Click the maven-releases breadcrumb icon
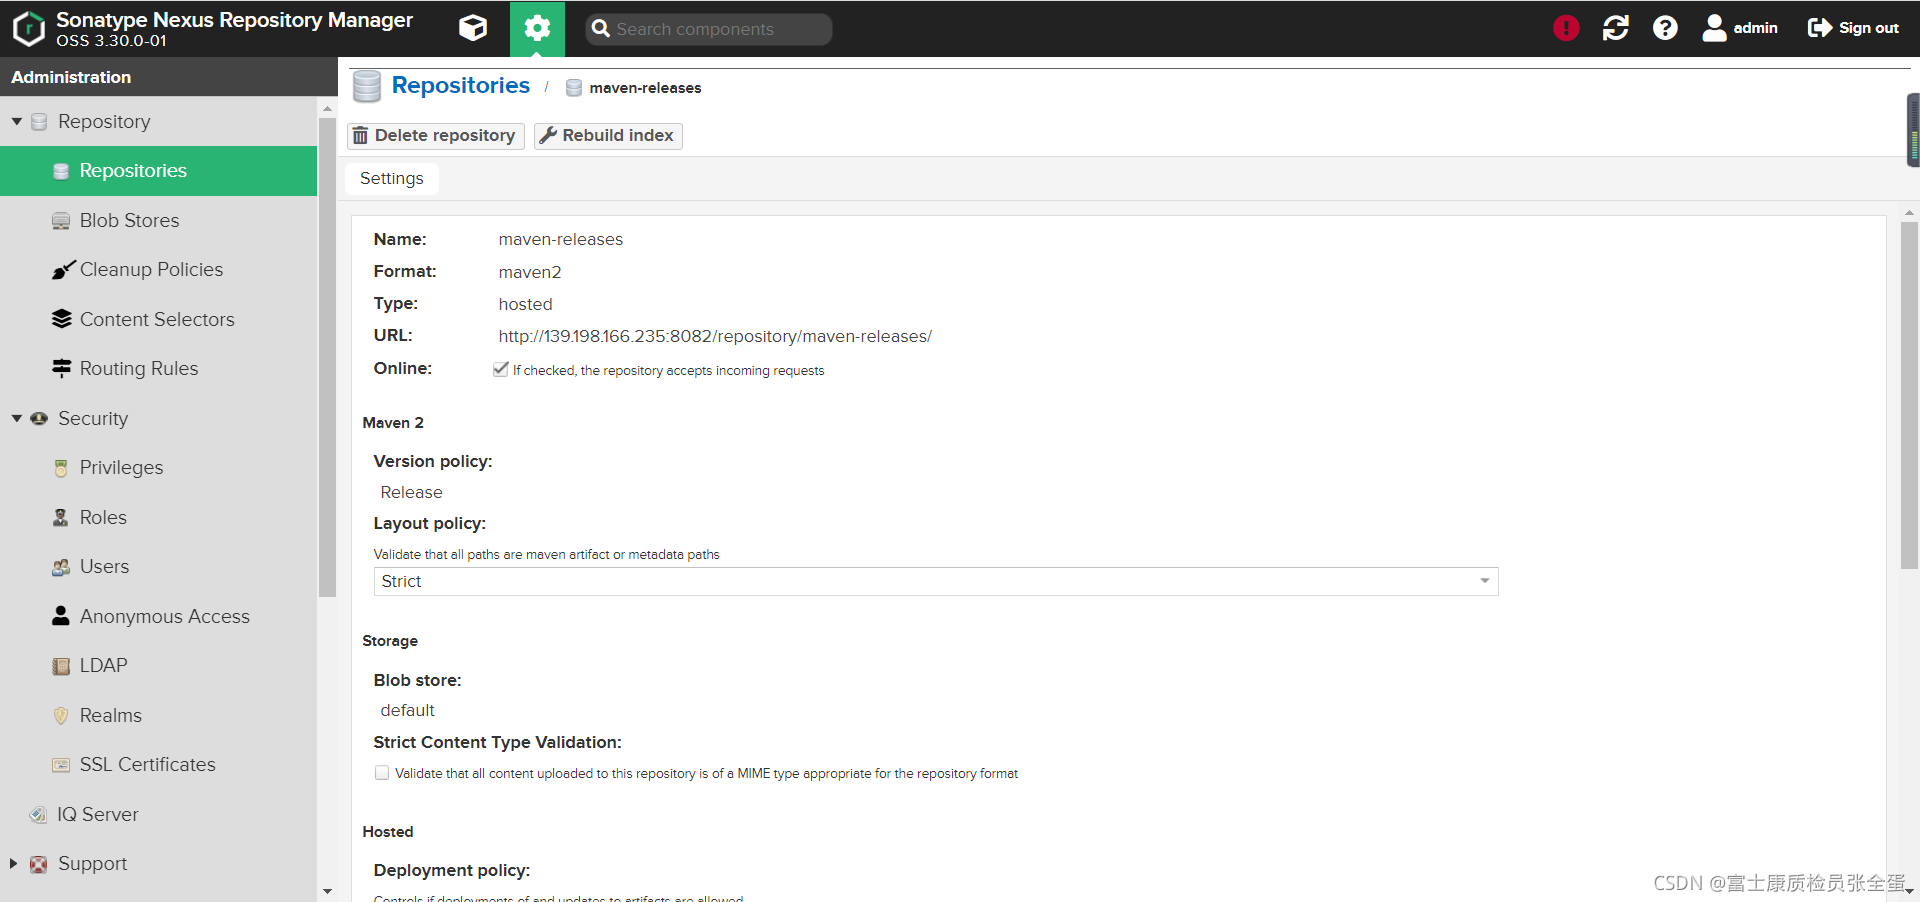Viewport: 1920px width, 902px height. [574, 88]
